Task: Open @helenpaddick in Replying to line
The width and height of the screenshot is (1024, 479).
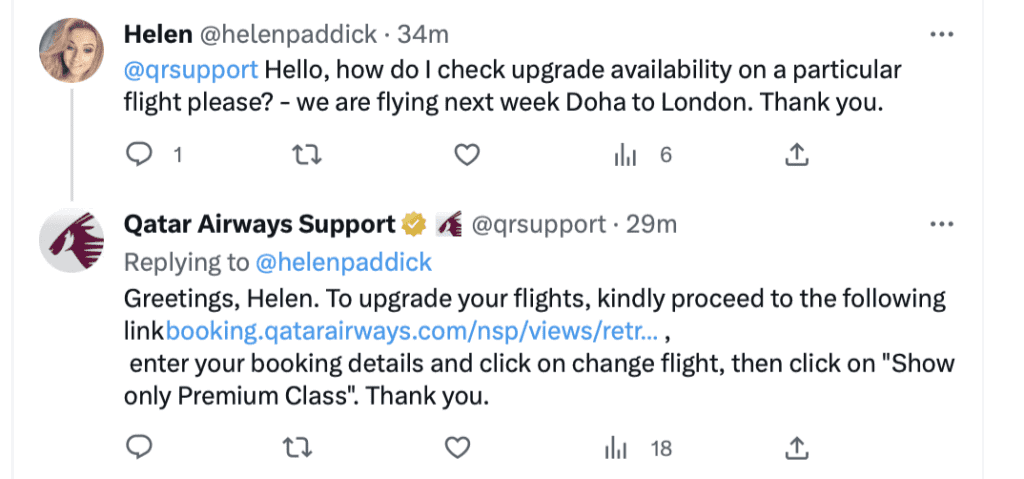Action: coord(344,263)
